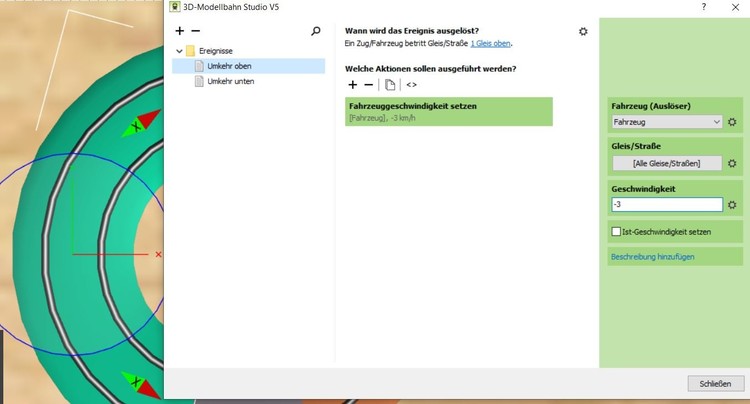The width and height of the screenshot is (750, 404).
Task: Click 'Beschreibung hinzufügen' link
Action: [x=652, y=257]
